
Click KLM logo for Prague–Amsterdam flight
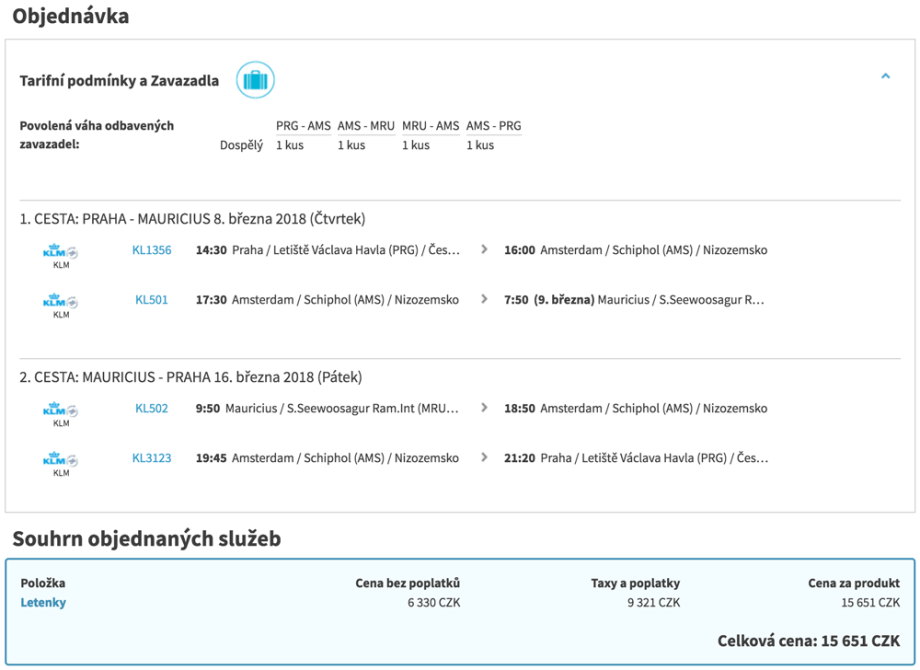(x=61, y=254)
